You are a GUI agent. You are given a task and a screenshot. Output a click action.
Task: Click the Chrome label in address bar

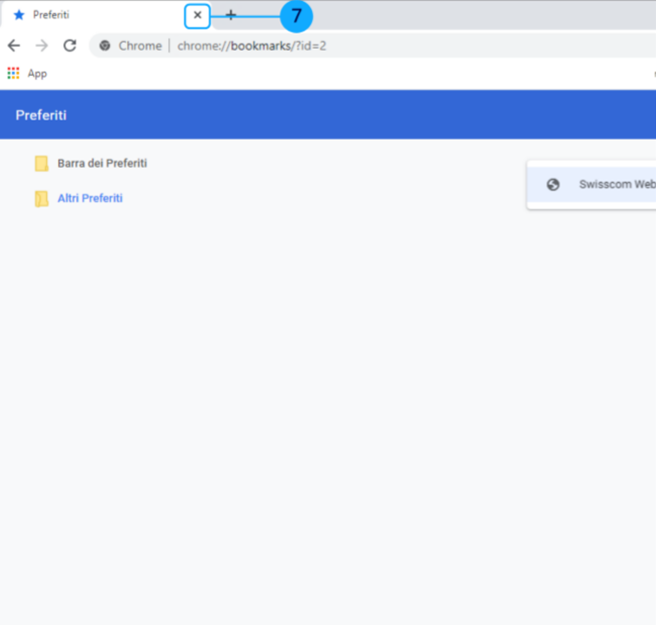[140, 46]
